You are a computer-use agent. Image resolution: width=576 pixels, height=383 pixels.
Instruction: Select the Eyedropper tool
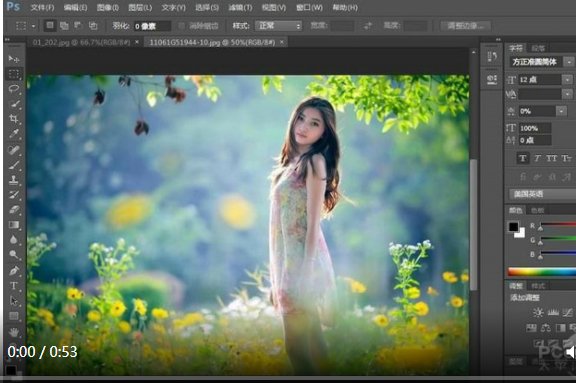[x=14, y=134]
